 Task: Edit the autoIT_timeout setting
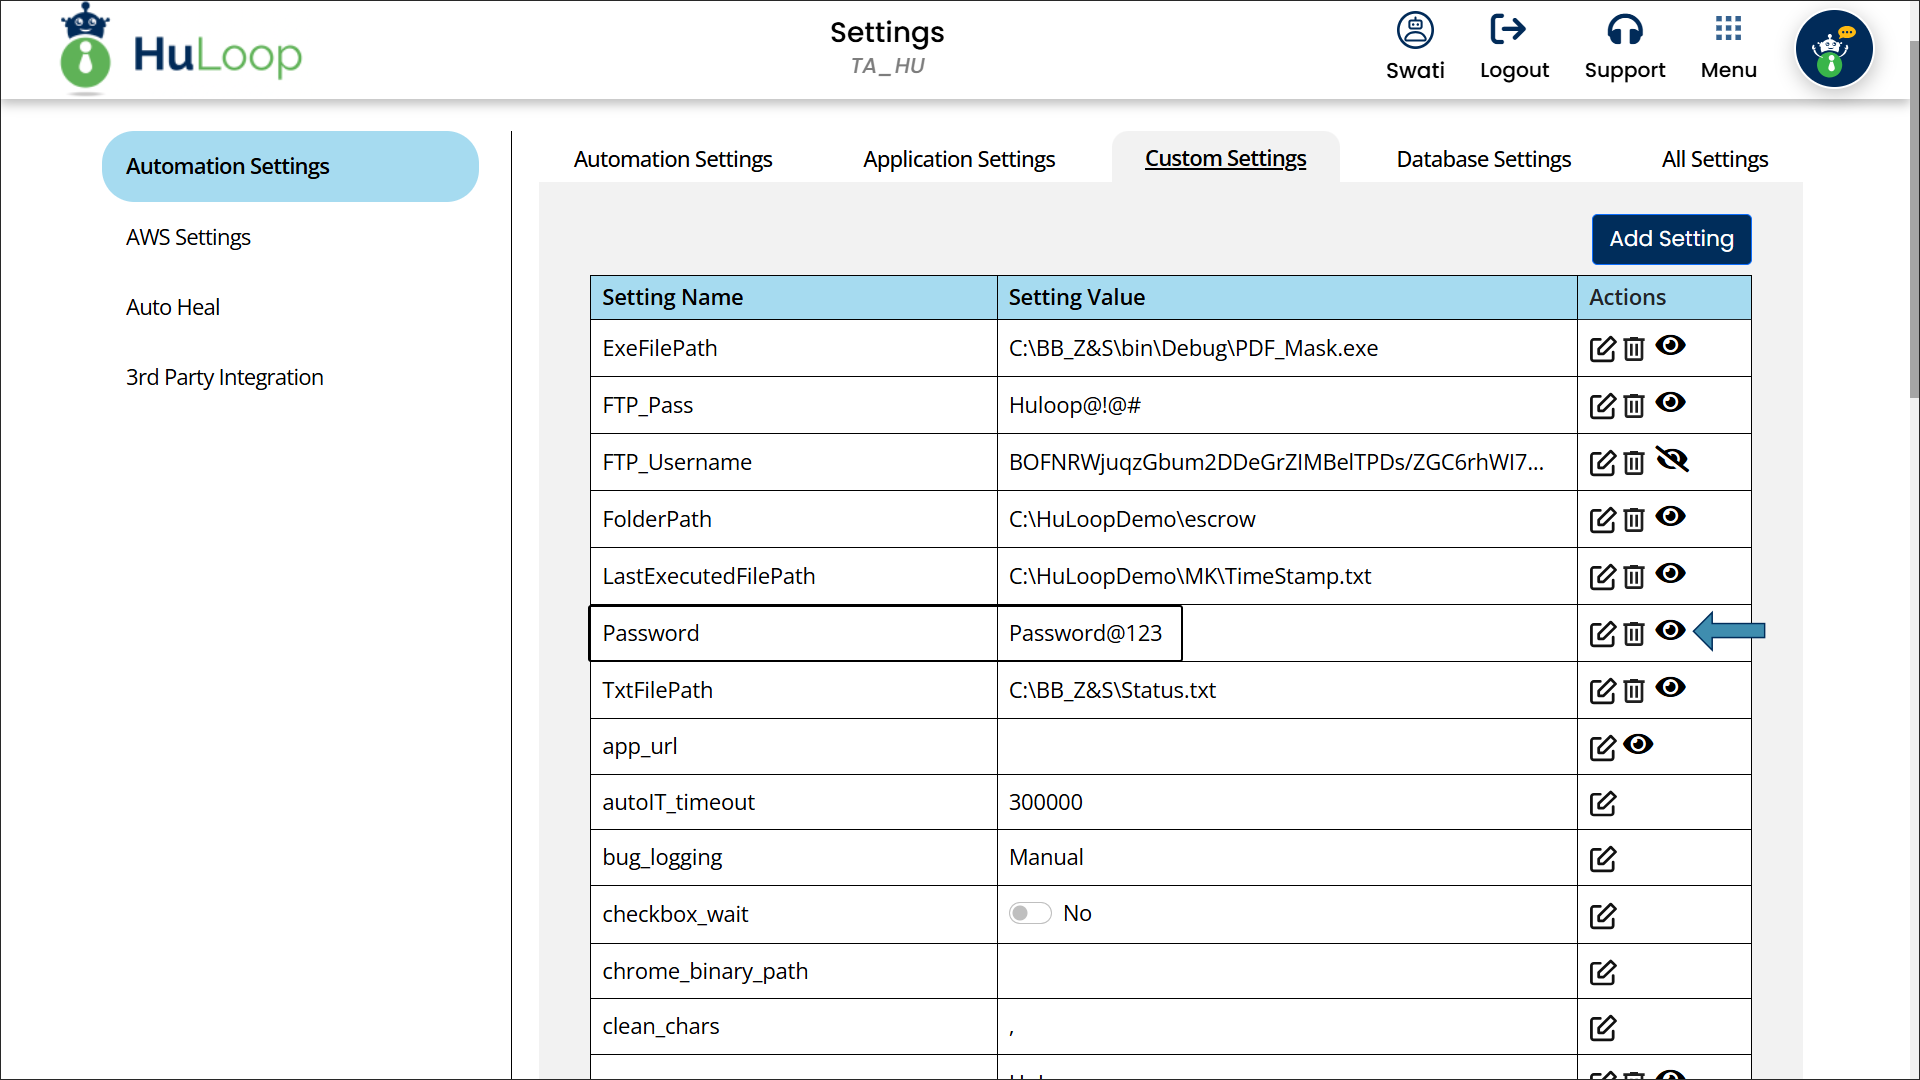1602,804
